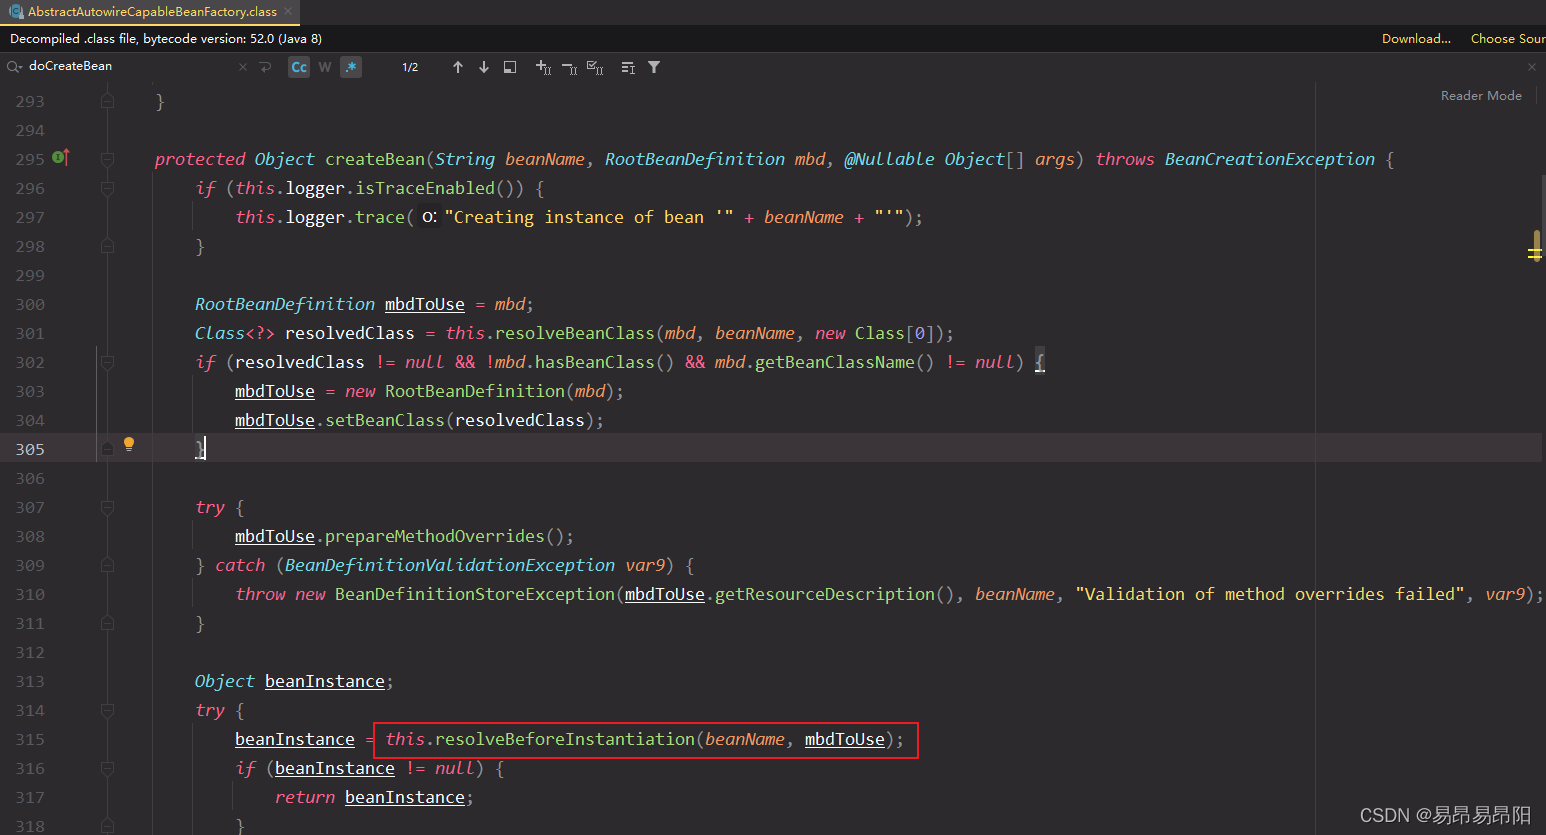Toggle whole Words matching option

pos(324,66)
